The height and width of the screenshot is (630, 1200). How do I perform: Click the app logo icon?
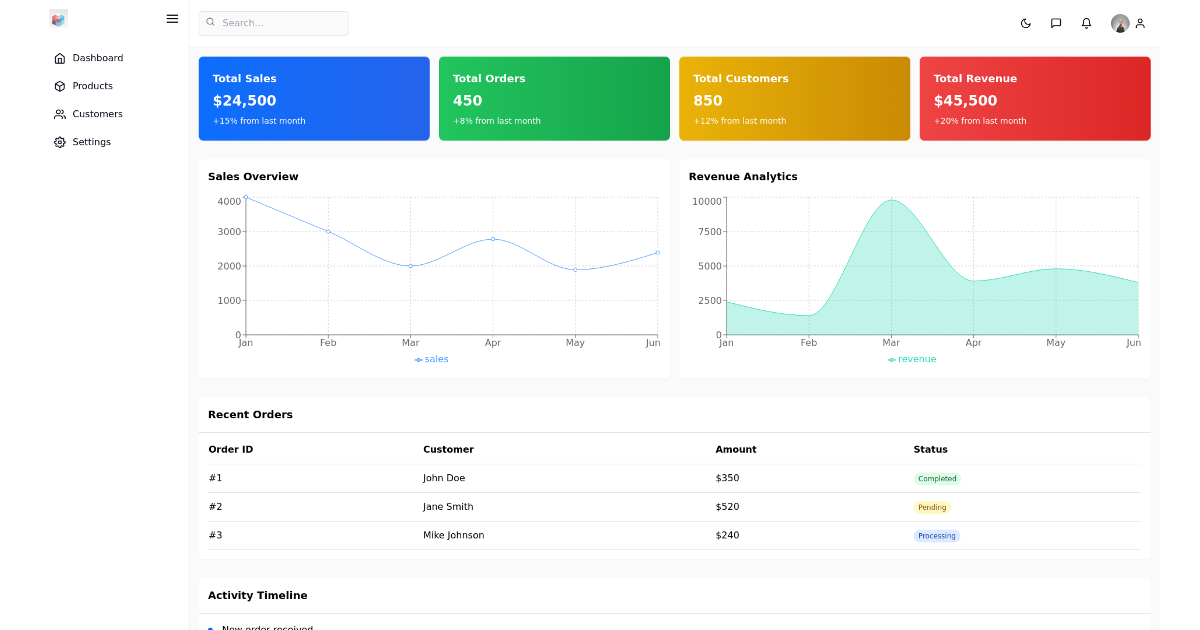[x=58, y=19]
